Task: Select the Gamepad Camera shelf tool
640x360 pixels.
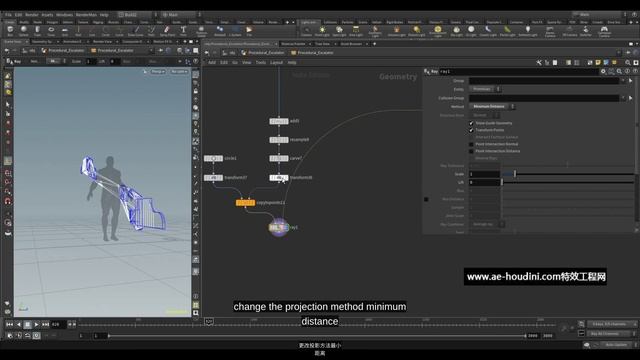Action: tap(604, 31)
